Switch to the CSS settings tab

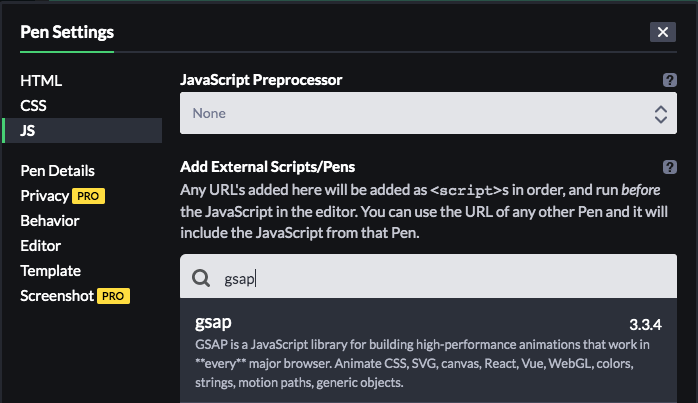tap(33, 105)
